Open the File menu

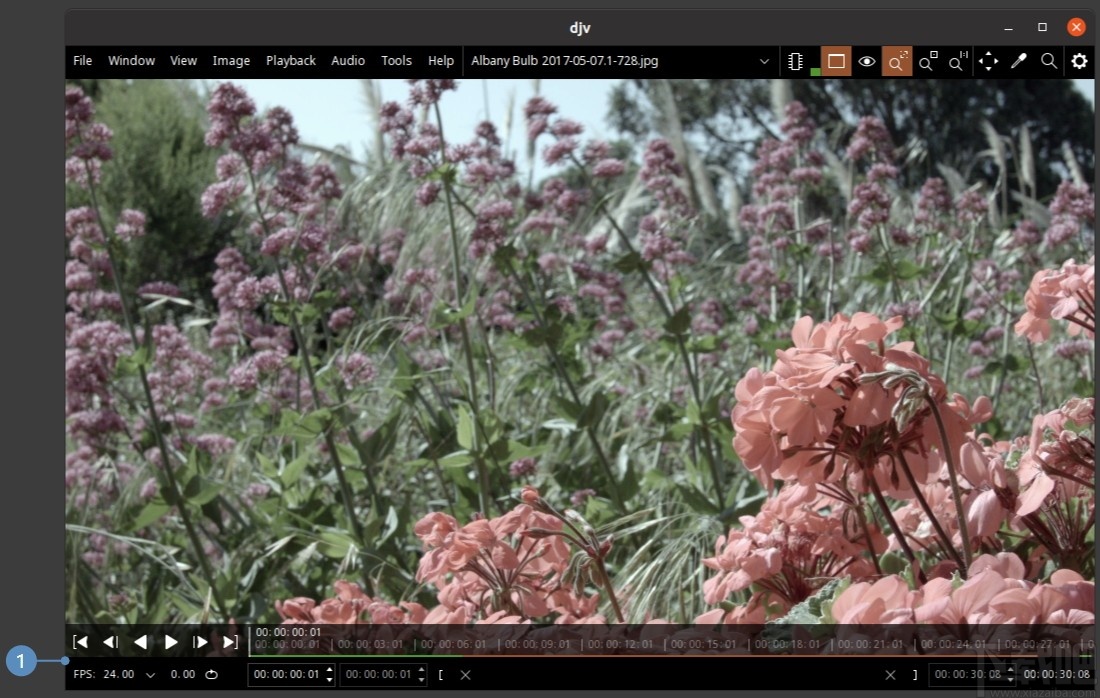tap(82, 61)
